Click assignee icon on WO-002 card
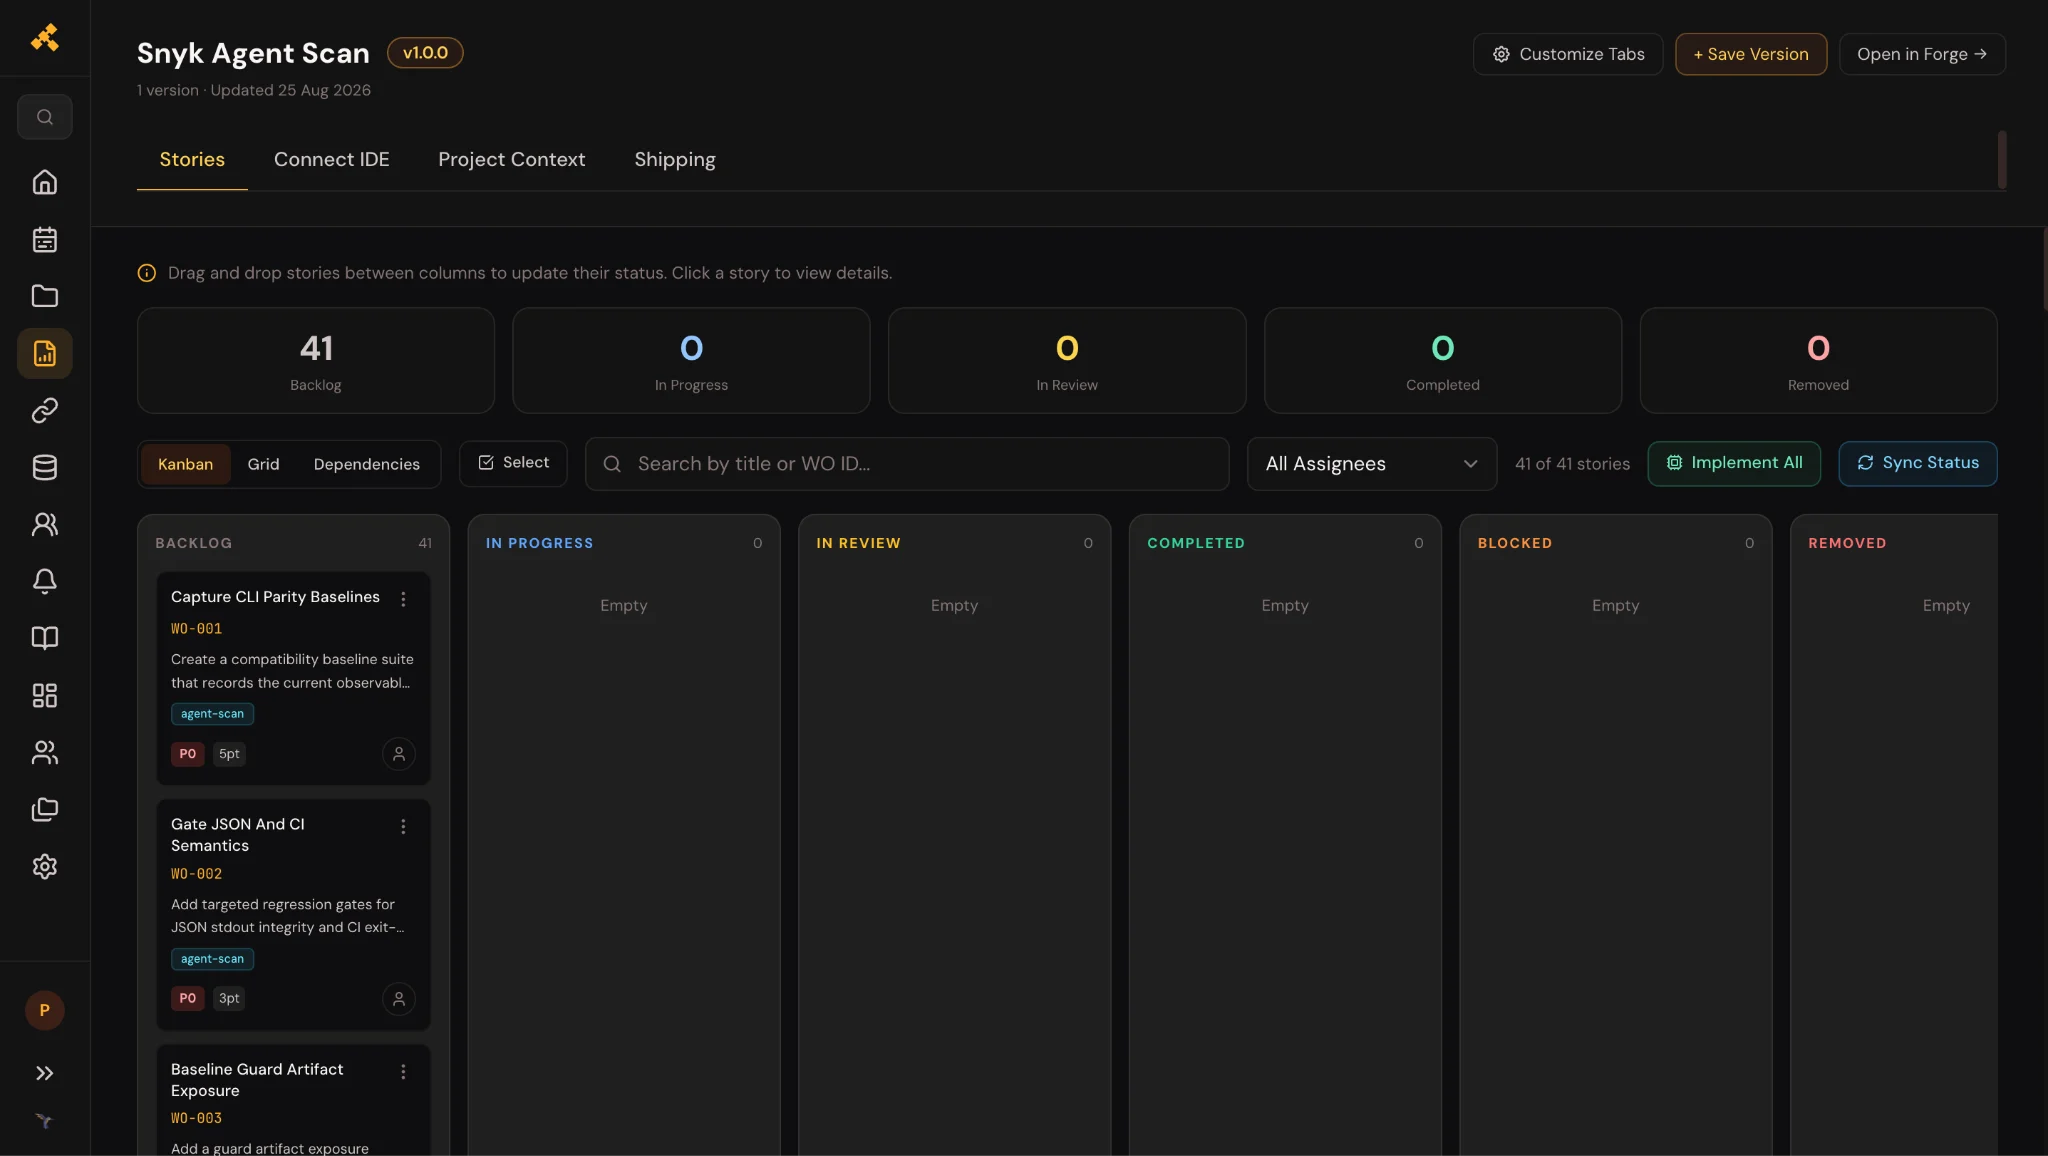This screenshot has width=2048, height=1156. (399, 998)
